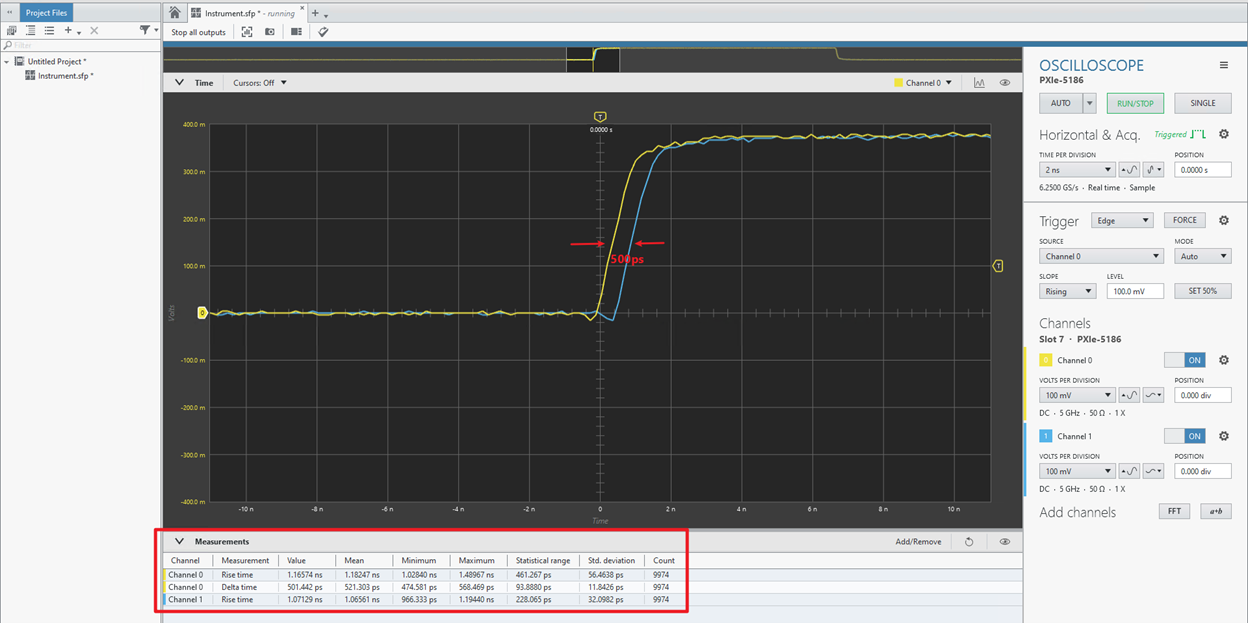This screenshot has height=623, width=1248.
Task: Open the add-new-item plus dropdown in Project Files
Action: click(x=73, y=31)
